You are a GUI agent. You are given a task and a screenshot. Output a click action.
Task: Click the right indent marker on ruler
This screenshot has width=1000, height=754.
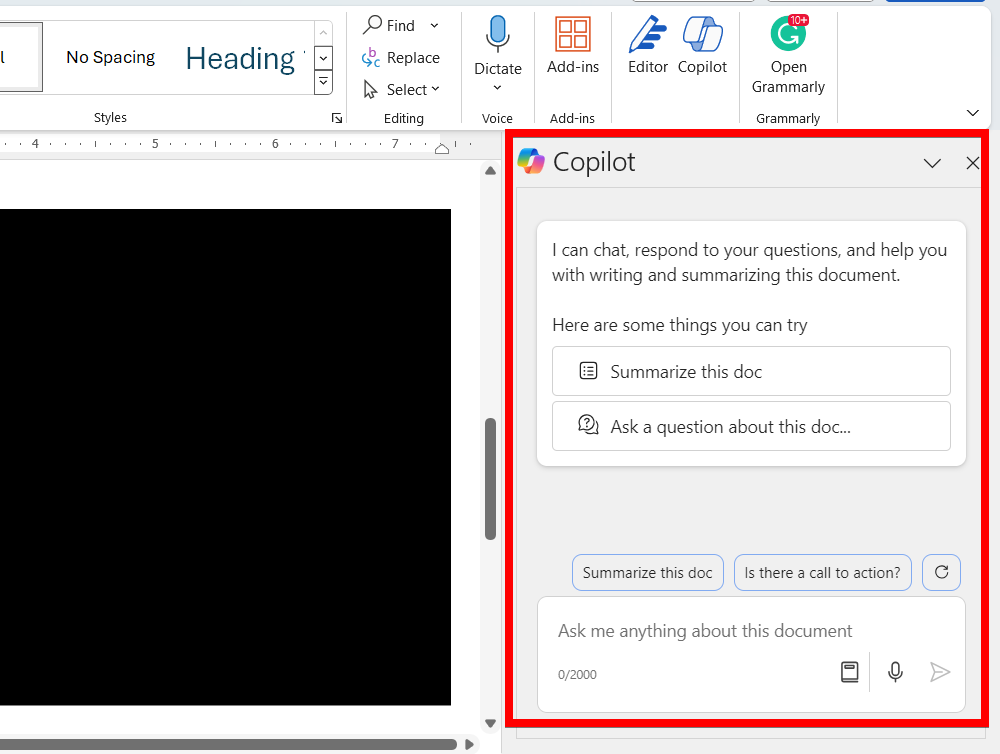point(441,149)
